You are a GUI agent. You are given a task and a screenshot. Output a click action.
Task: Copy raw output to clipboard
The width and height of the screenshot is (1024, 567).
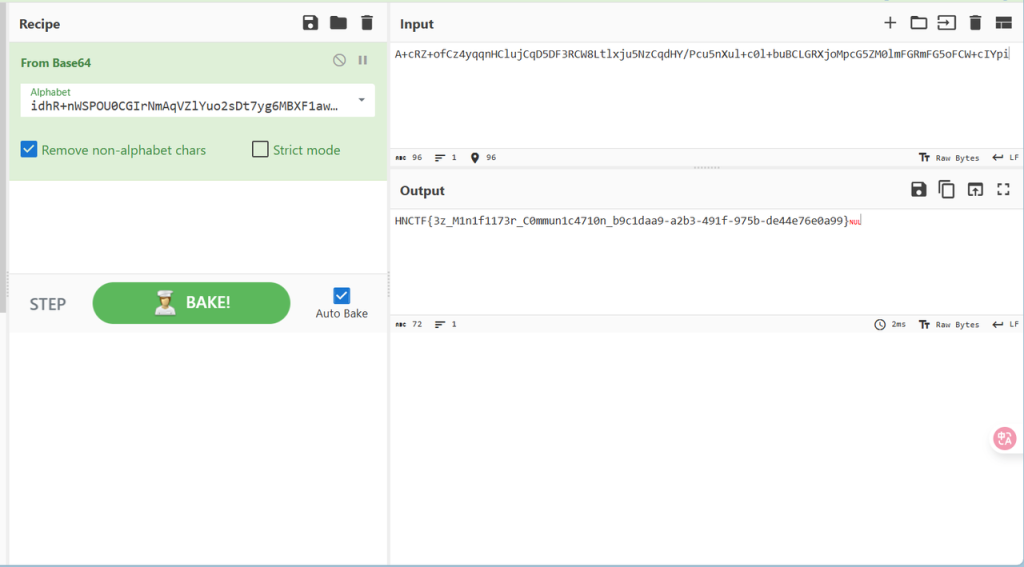[946, 189]
